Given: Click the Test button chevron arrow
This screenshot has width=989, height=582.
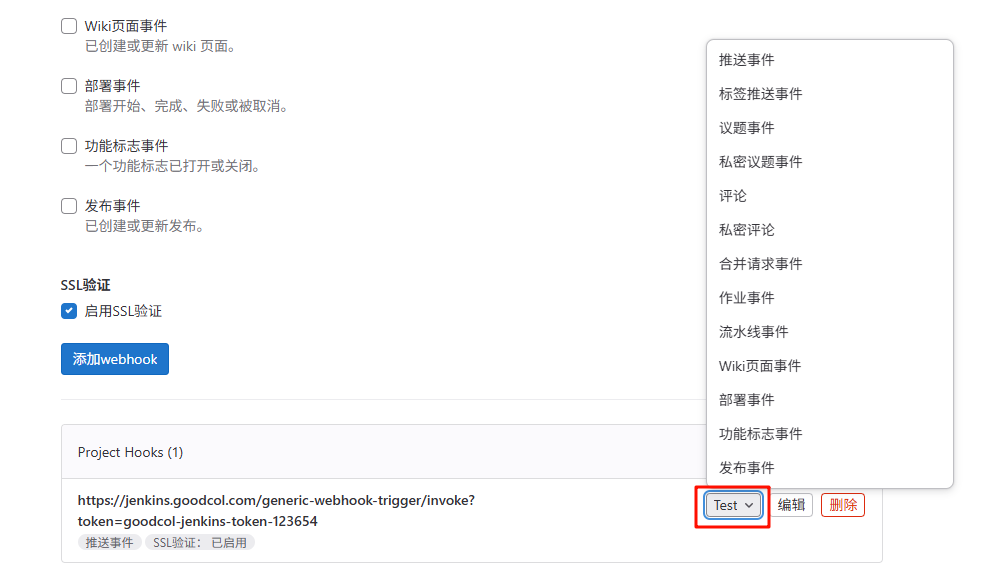Looking at the screenshot, I should 749,505.
